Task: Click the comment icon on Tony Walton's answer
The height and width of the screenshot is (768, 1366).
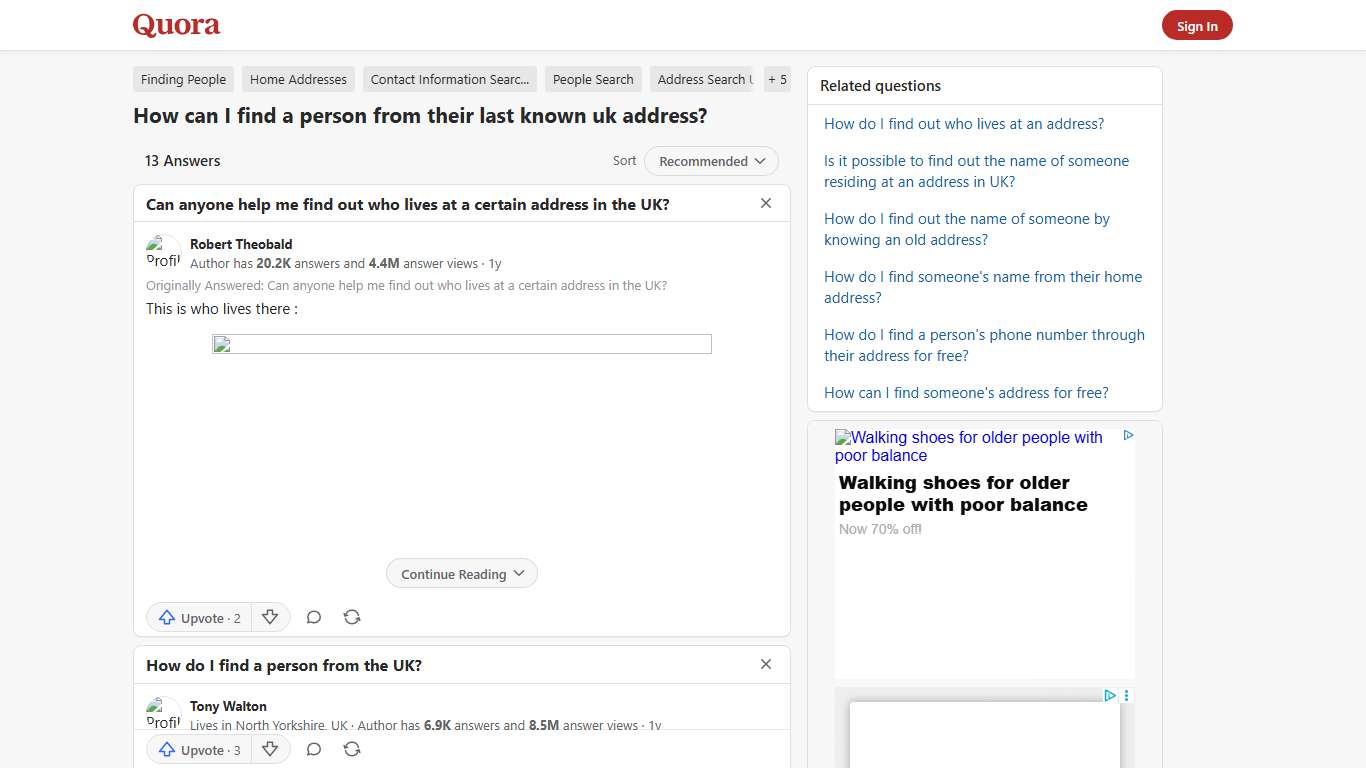Action: pos(313,749)
